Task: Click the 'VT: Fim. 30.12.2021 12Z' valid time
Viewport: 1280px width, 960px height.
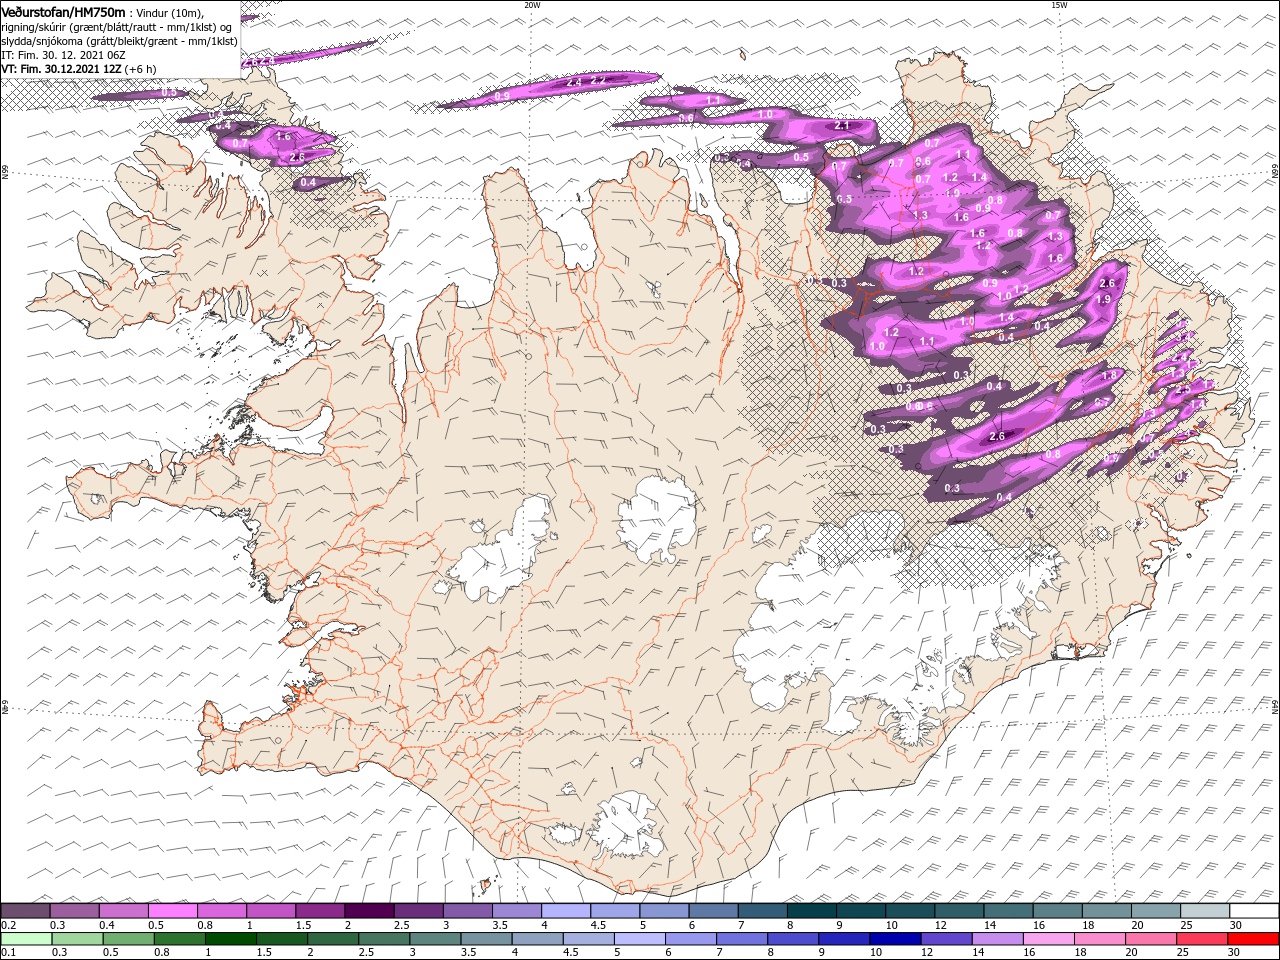Action: 61,69
